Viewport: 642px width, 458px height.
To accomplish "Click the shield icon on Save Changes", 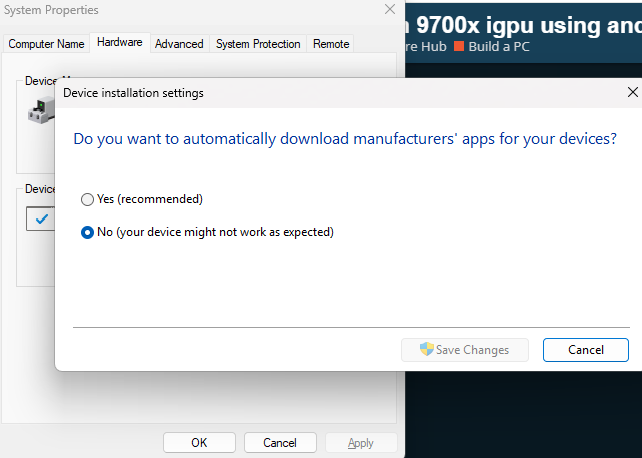I will 426,350.
